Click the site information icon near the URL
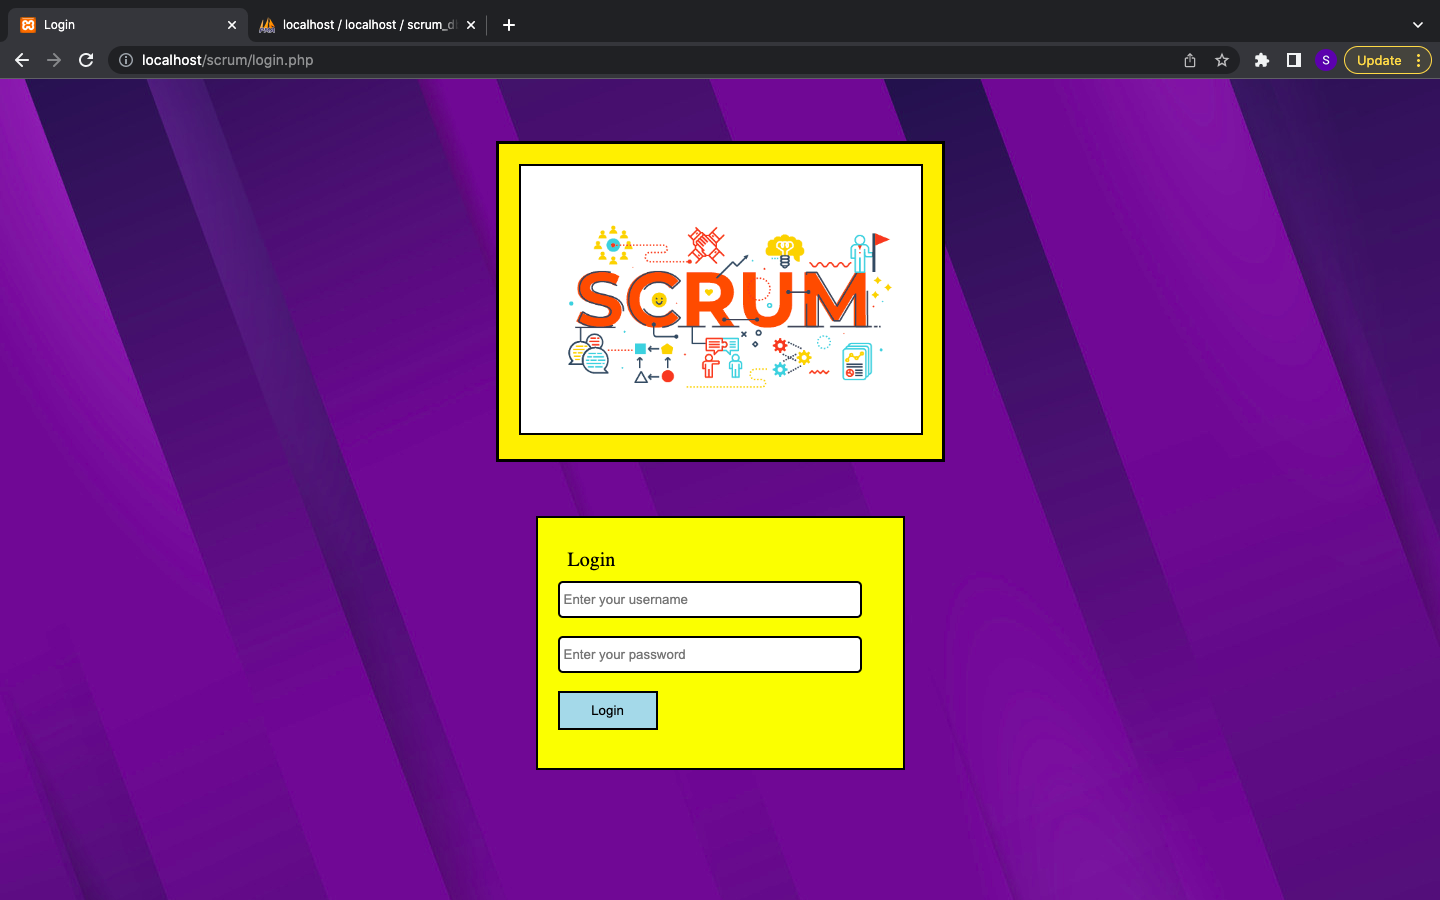 125,60
